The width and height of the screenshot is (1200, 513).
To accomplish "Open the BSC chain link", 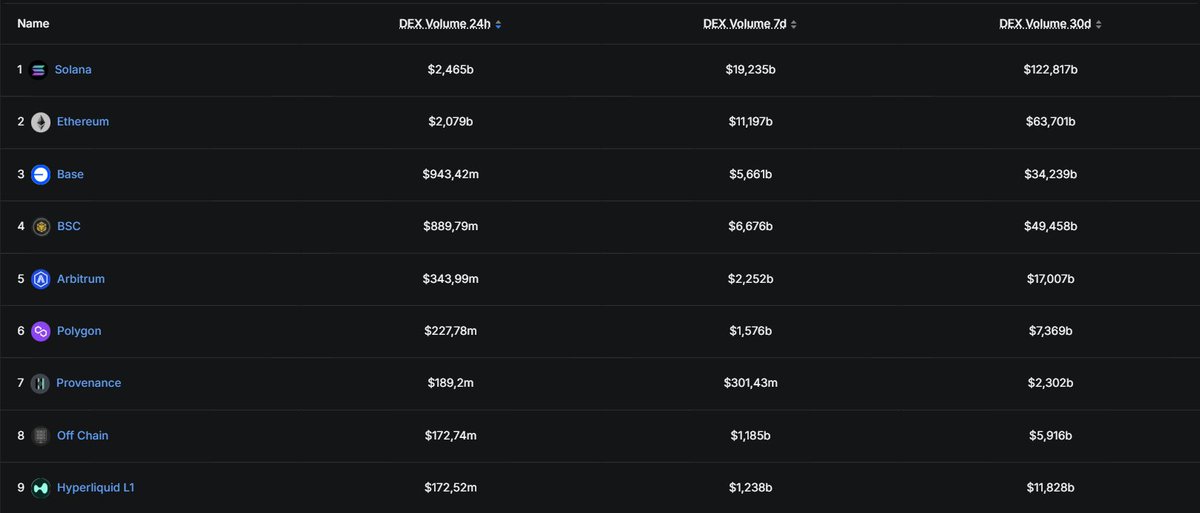I will tap(69, 226).
